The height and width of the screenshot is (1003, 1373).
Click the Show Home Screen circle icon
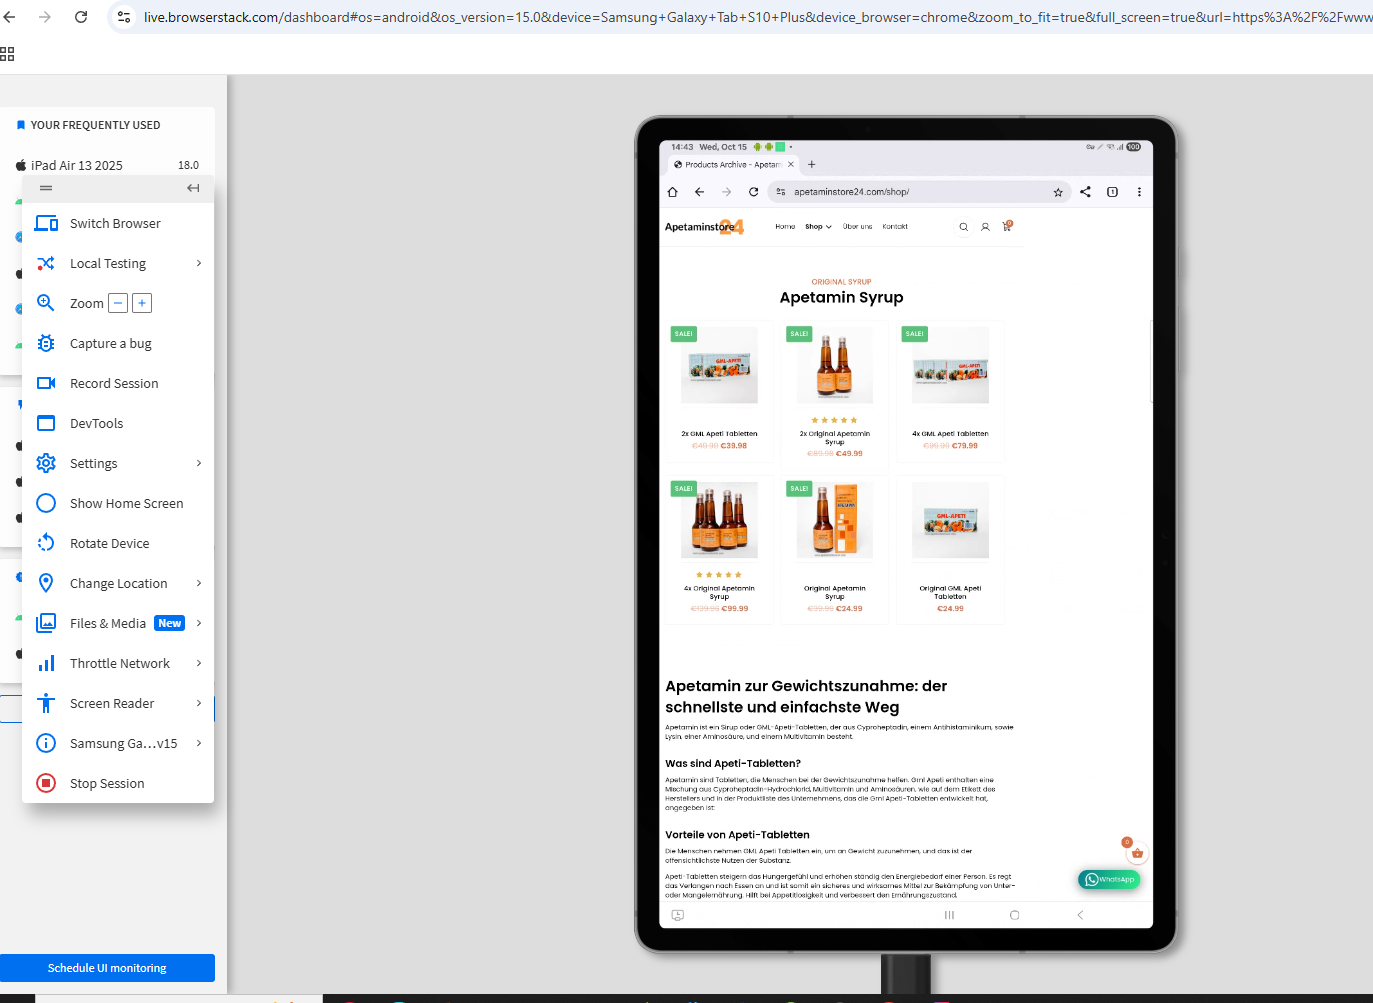[46, 503]
